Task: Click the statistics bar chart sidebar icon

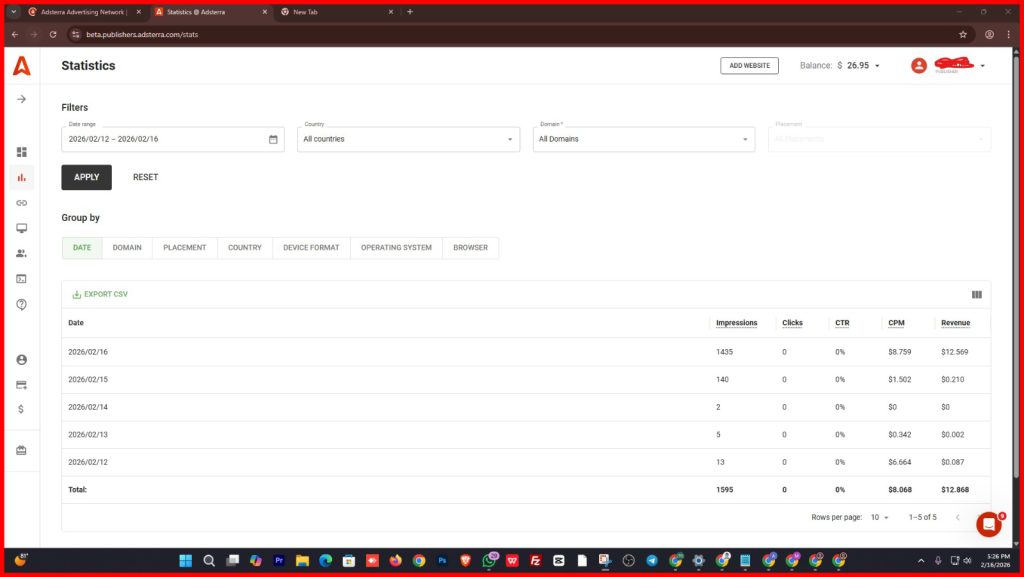Action: coord(21,177)
